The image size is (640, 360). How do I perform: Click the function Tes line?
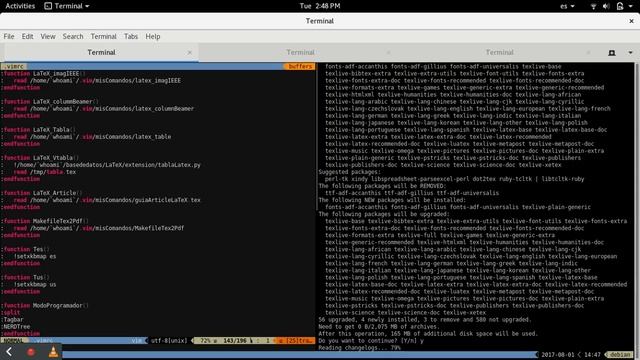(x=26, y=249)
